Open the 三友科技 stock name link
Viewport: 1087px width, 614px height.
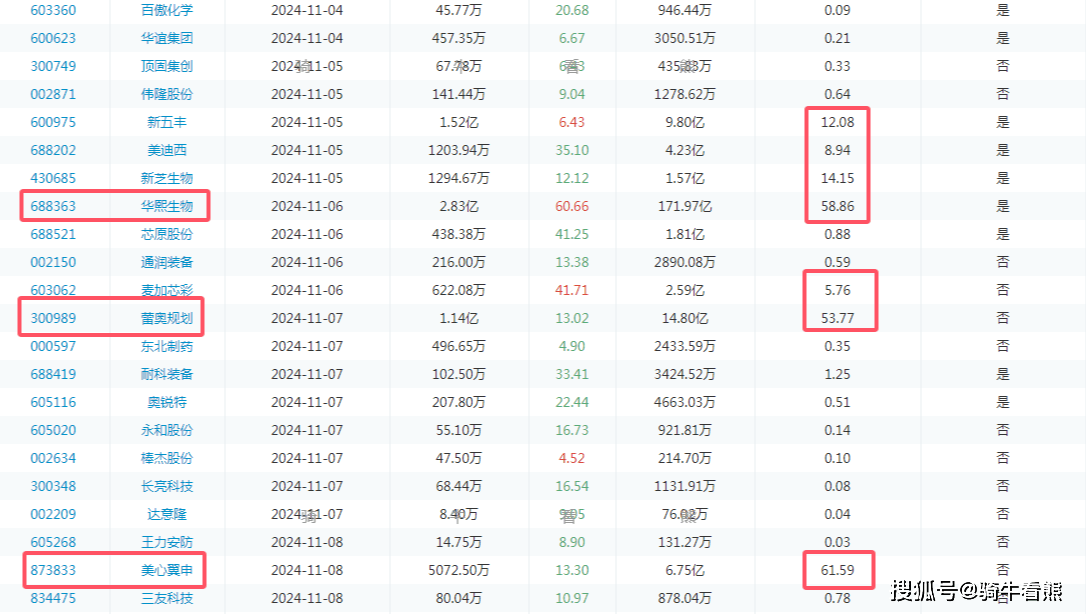point(166,598)
